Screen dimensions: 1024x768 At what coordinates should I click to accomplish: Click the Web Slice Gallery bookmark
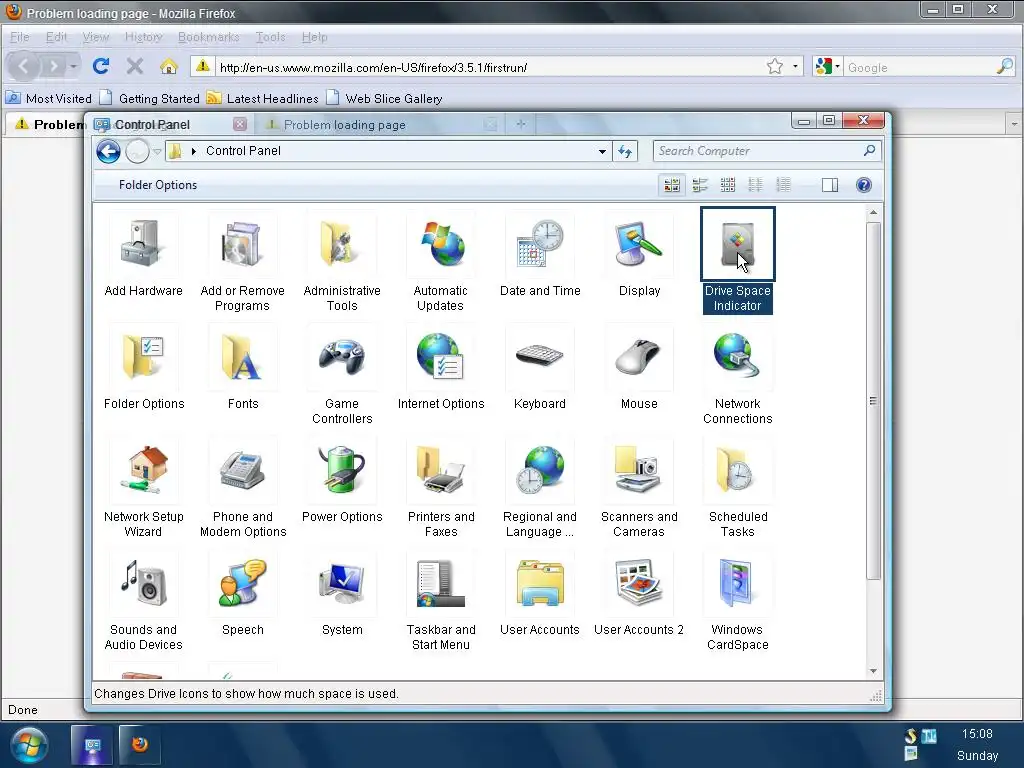click(384, 99)
